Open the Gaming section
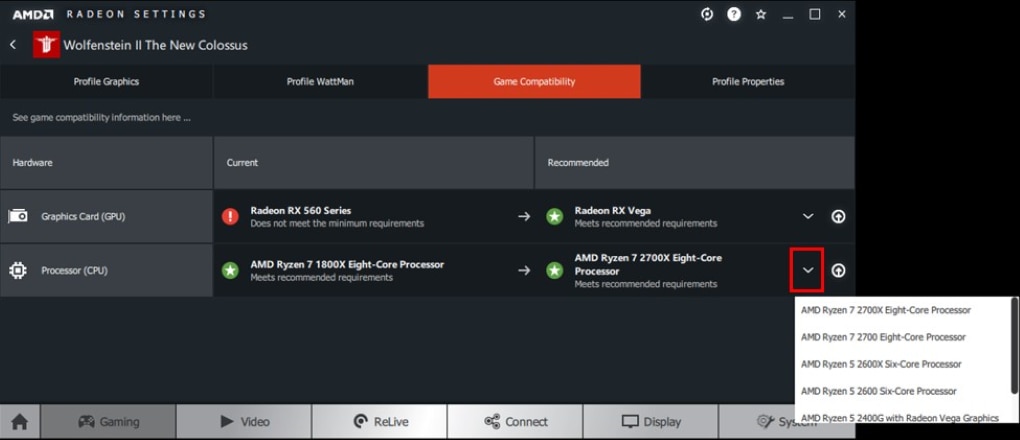The width and height of the screenshot is (1020, 440). pos(108,422)
